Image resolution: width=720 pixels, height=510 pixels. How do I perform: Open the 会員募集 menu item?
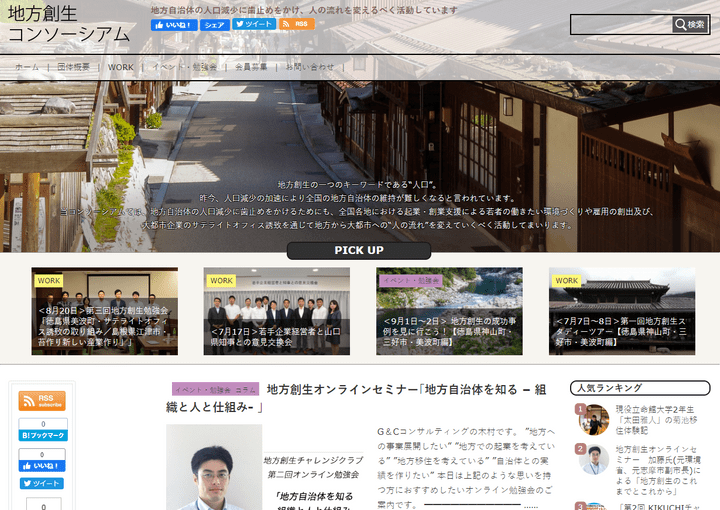pyautogui.click(x=251, y=67)
